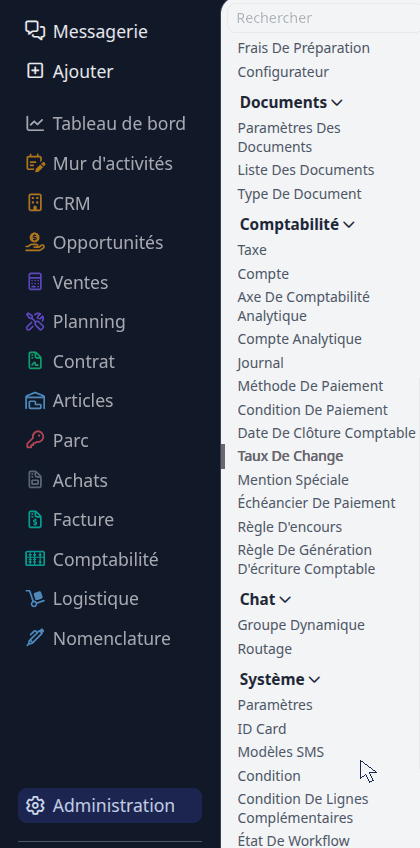The width and height of the screenshot is (420, 848).
Task: Open the Messagerie chat icon
Action: [35, 31]
